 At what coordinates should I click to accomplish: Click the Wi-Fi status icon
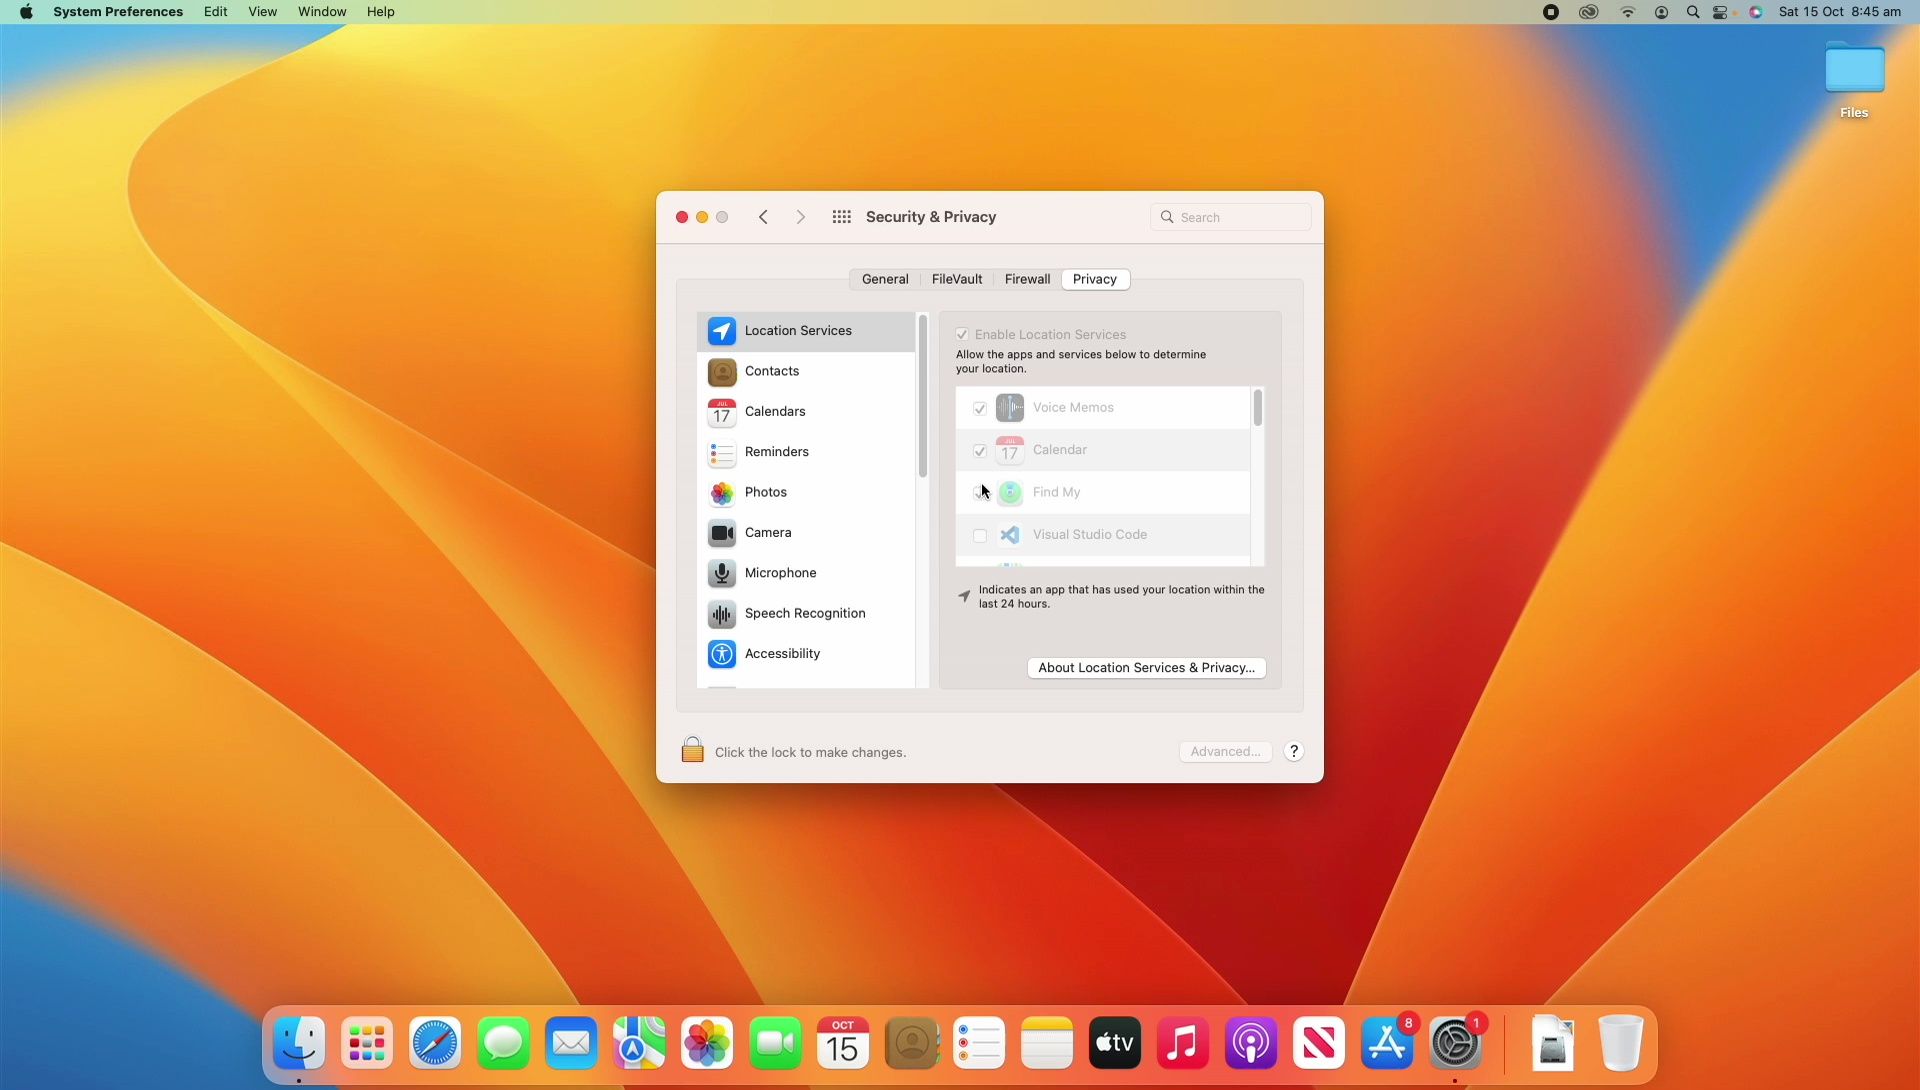point(1628,12)
